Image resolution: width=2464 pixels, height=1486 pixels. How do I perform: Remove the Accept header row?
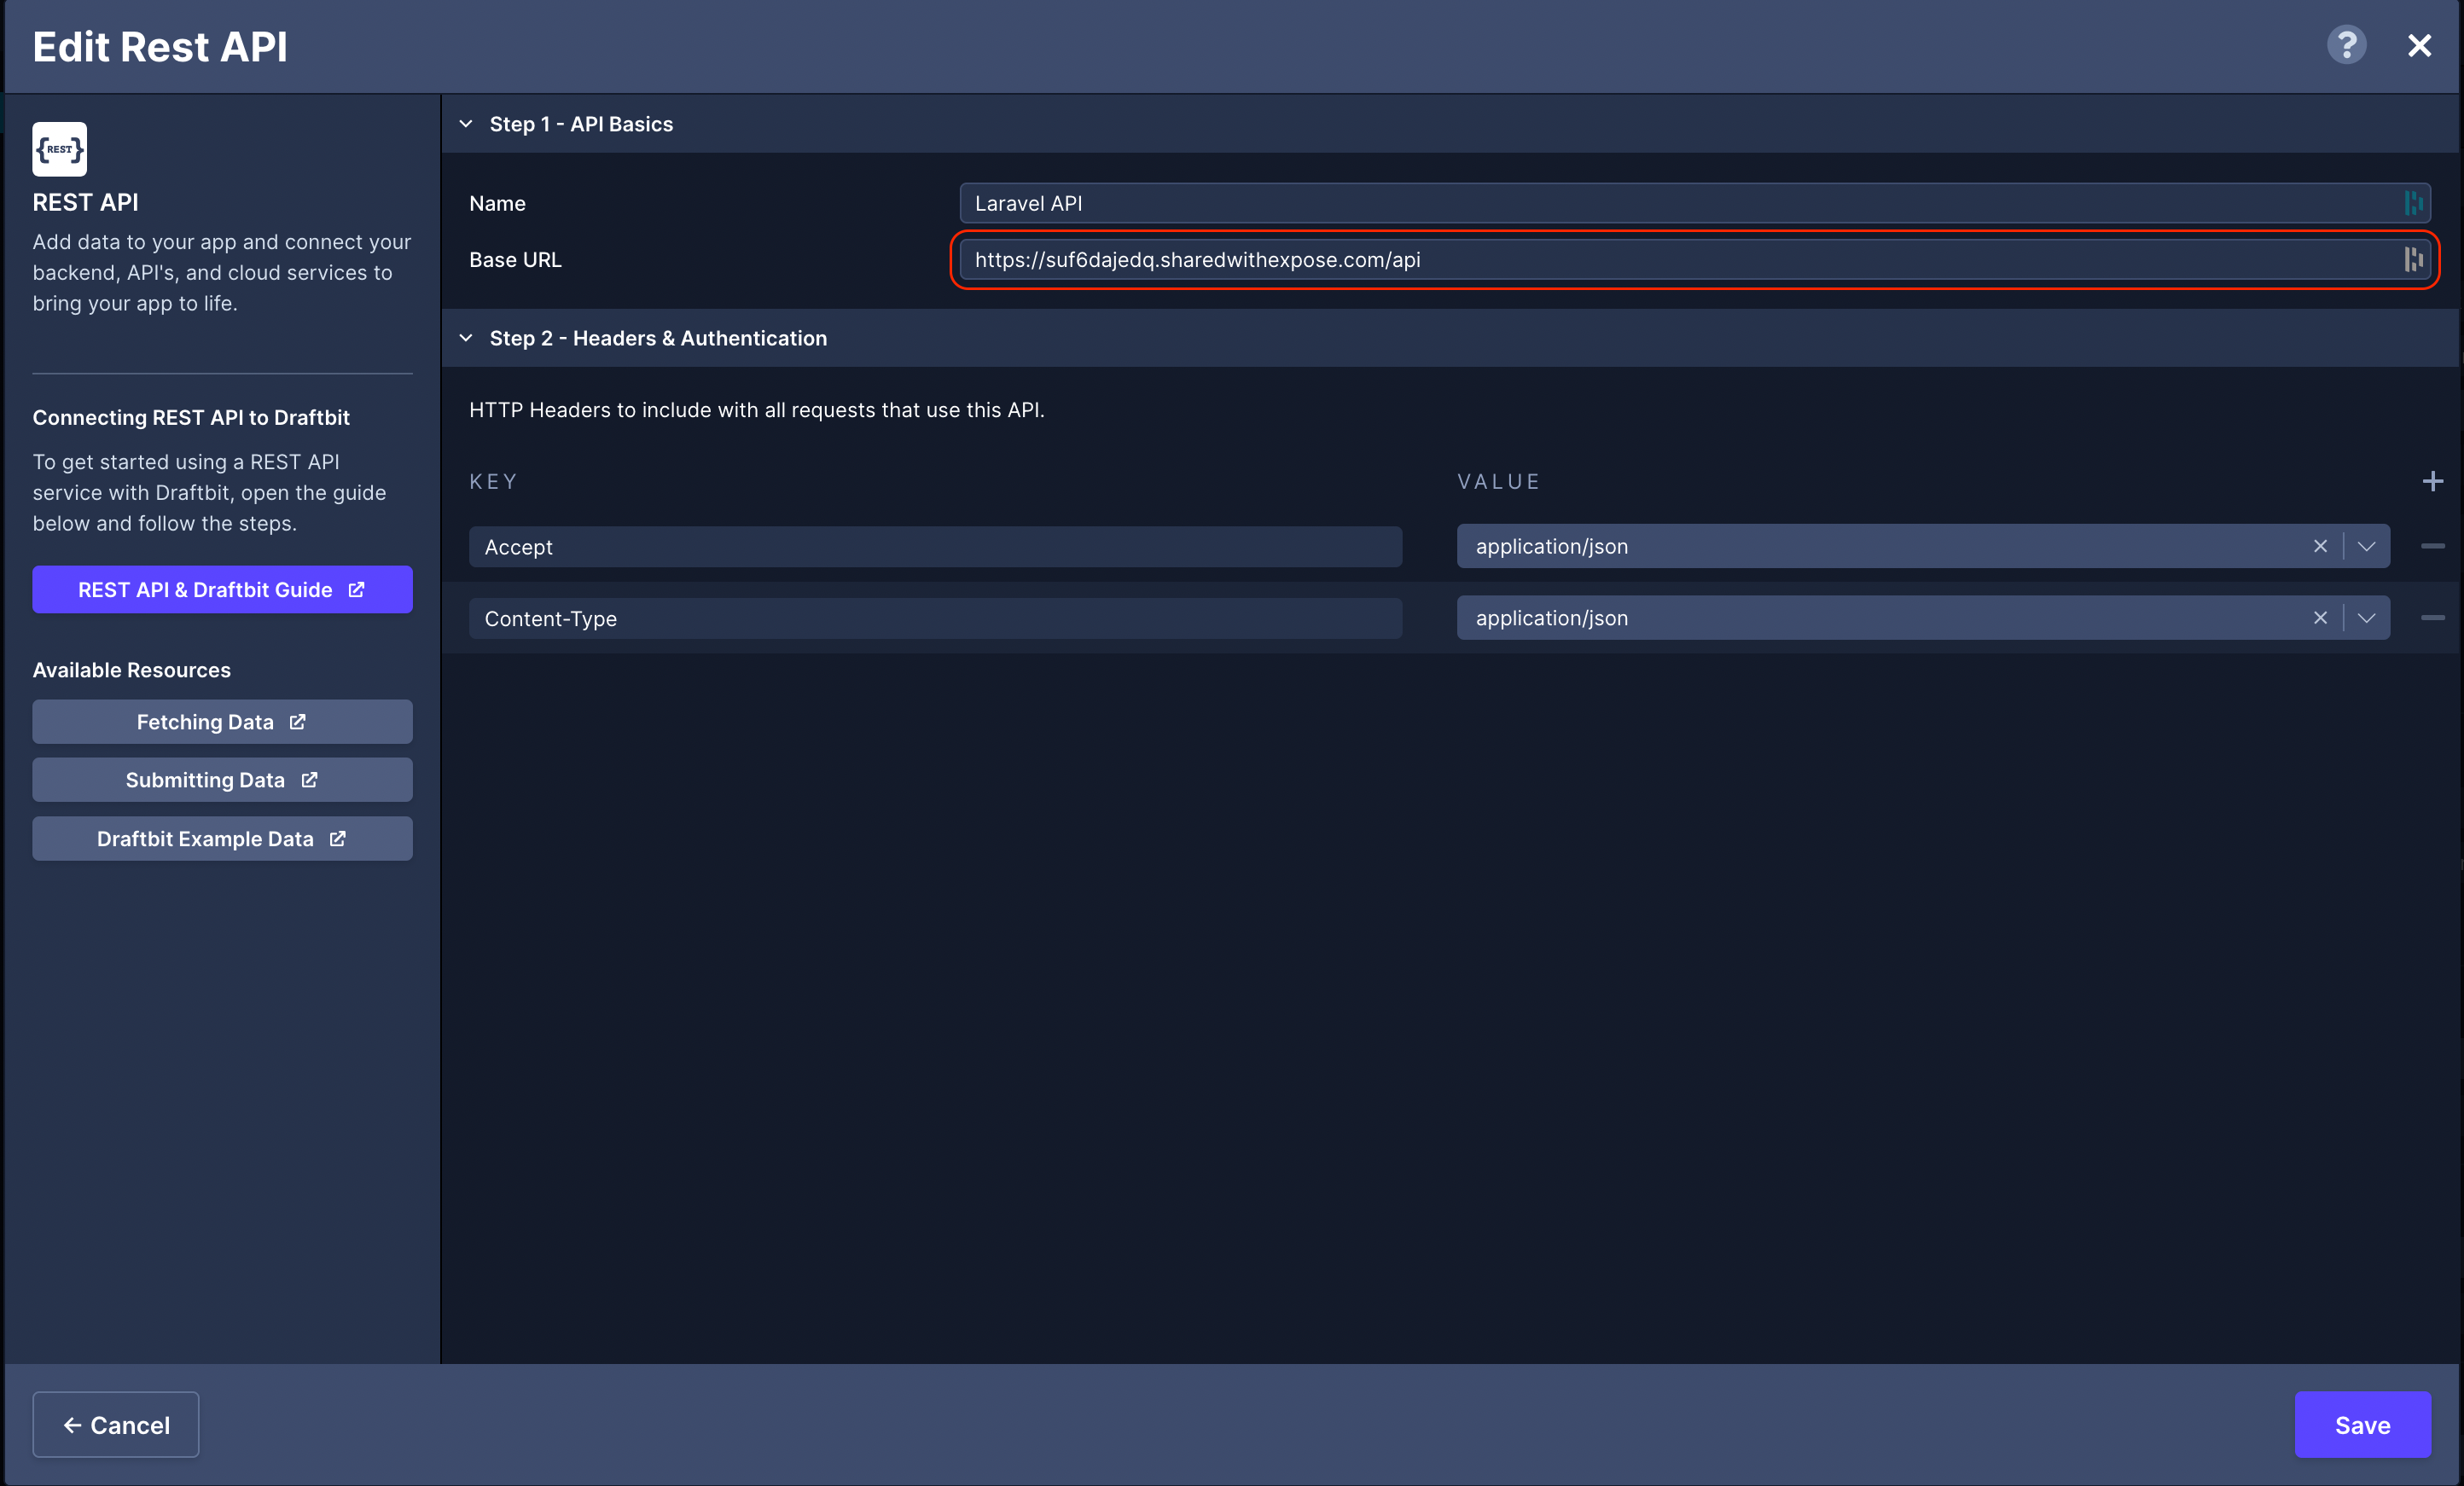pyautogui.click(x=2432, y=546)
